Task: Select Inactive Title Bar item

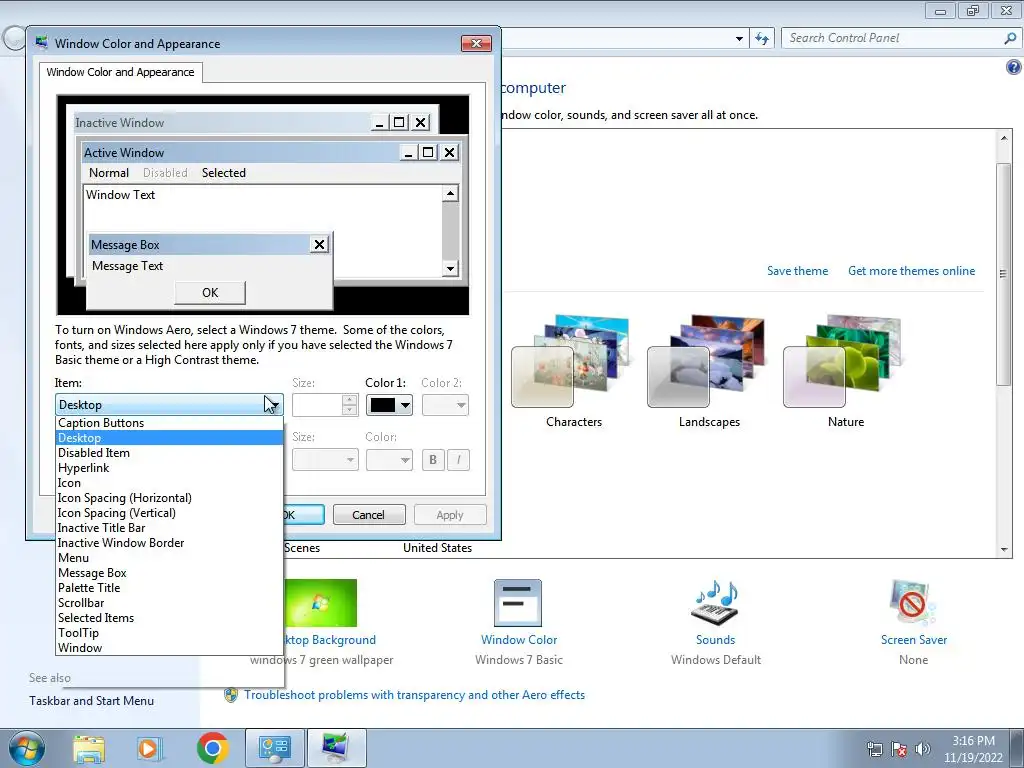Action: (x=169, y=528)
